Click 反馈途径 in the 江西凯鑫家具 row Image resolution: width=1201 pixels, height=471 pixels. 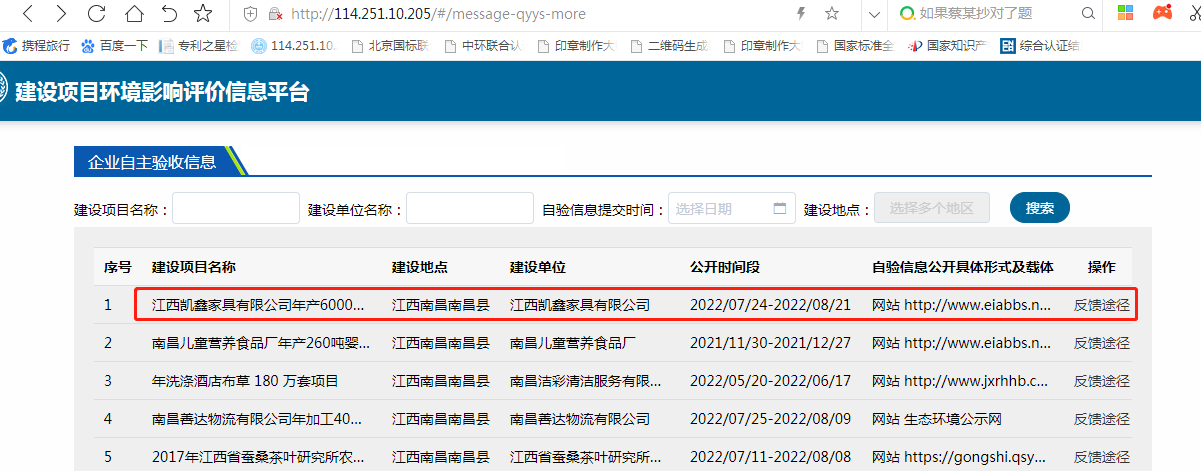coord(1102,305)
